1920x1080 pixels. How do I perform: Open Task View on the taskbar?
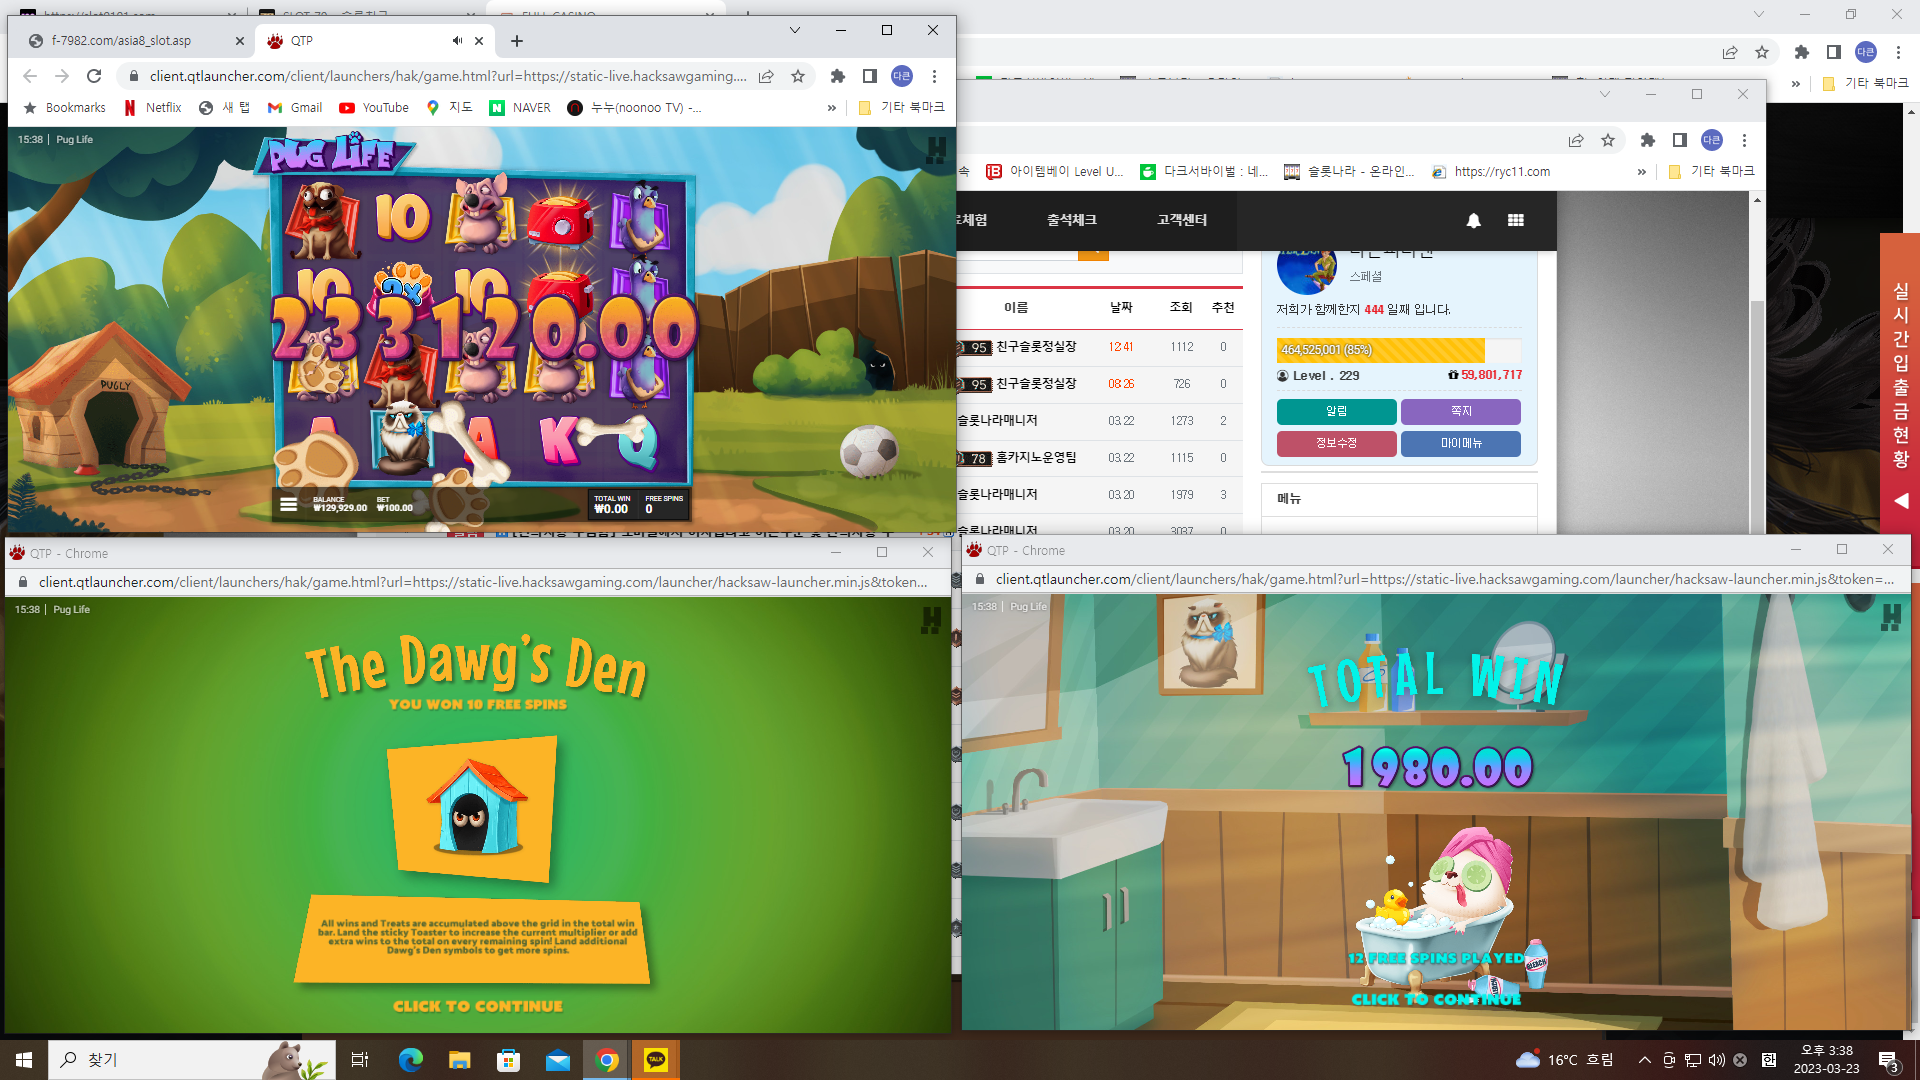(360, 1060)
